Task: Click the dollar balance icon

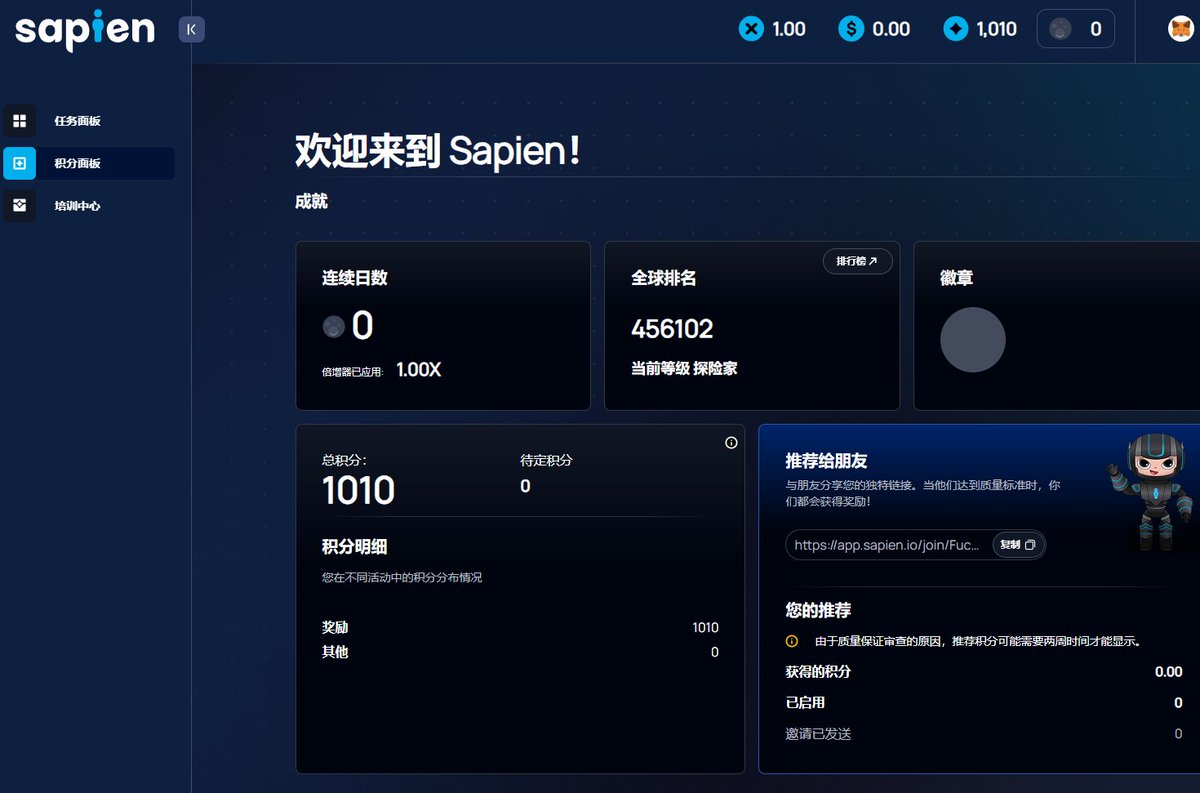Action: 851,29
